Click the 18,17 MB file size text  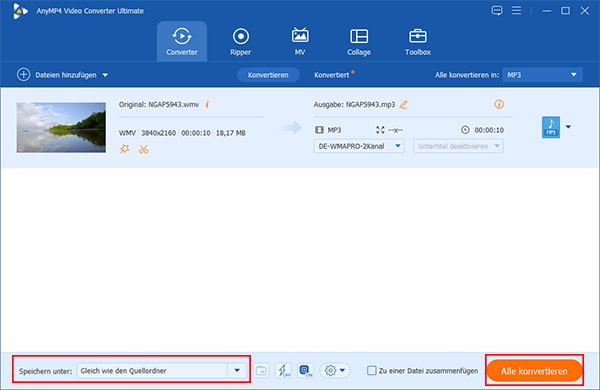click(231, 133)
